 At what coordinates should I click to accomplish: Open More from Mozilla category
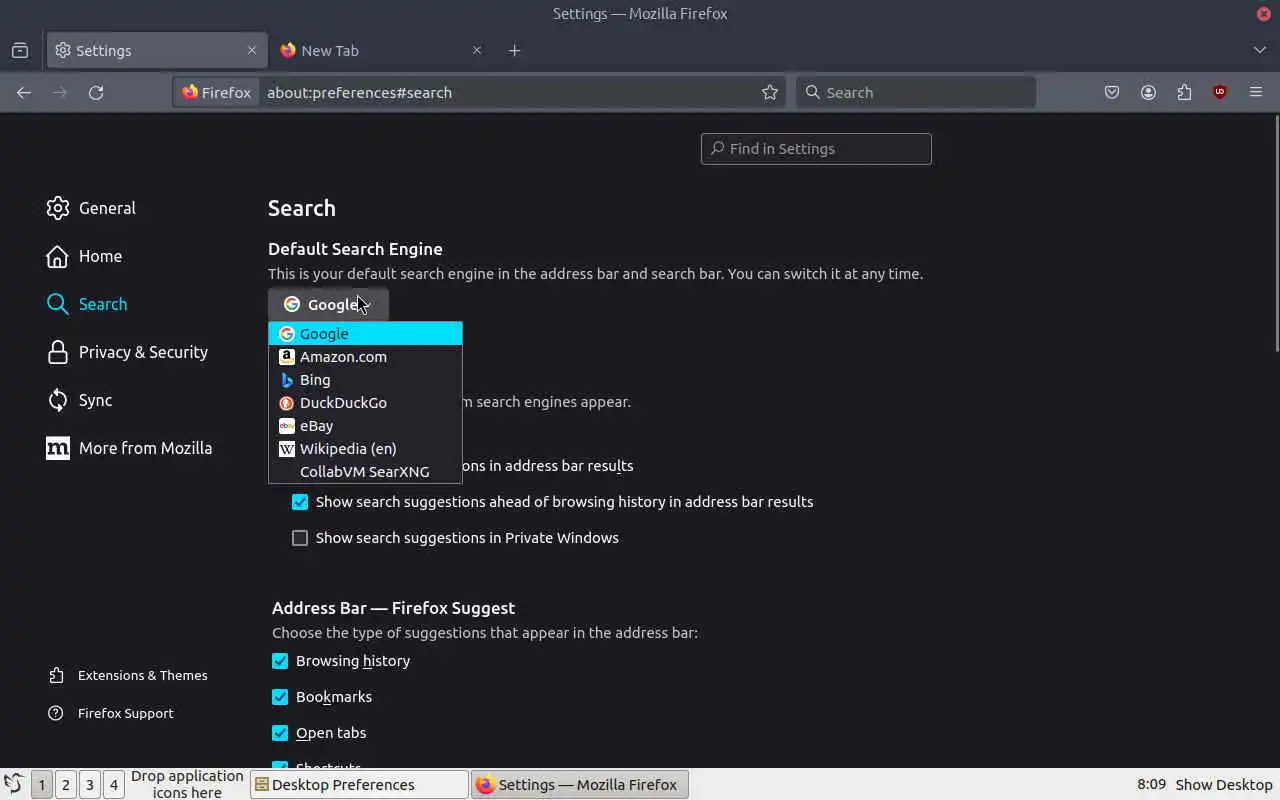(x=129, y=448)
